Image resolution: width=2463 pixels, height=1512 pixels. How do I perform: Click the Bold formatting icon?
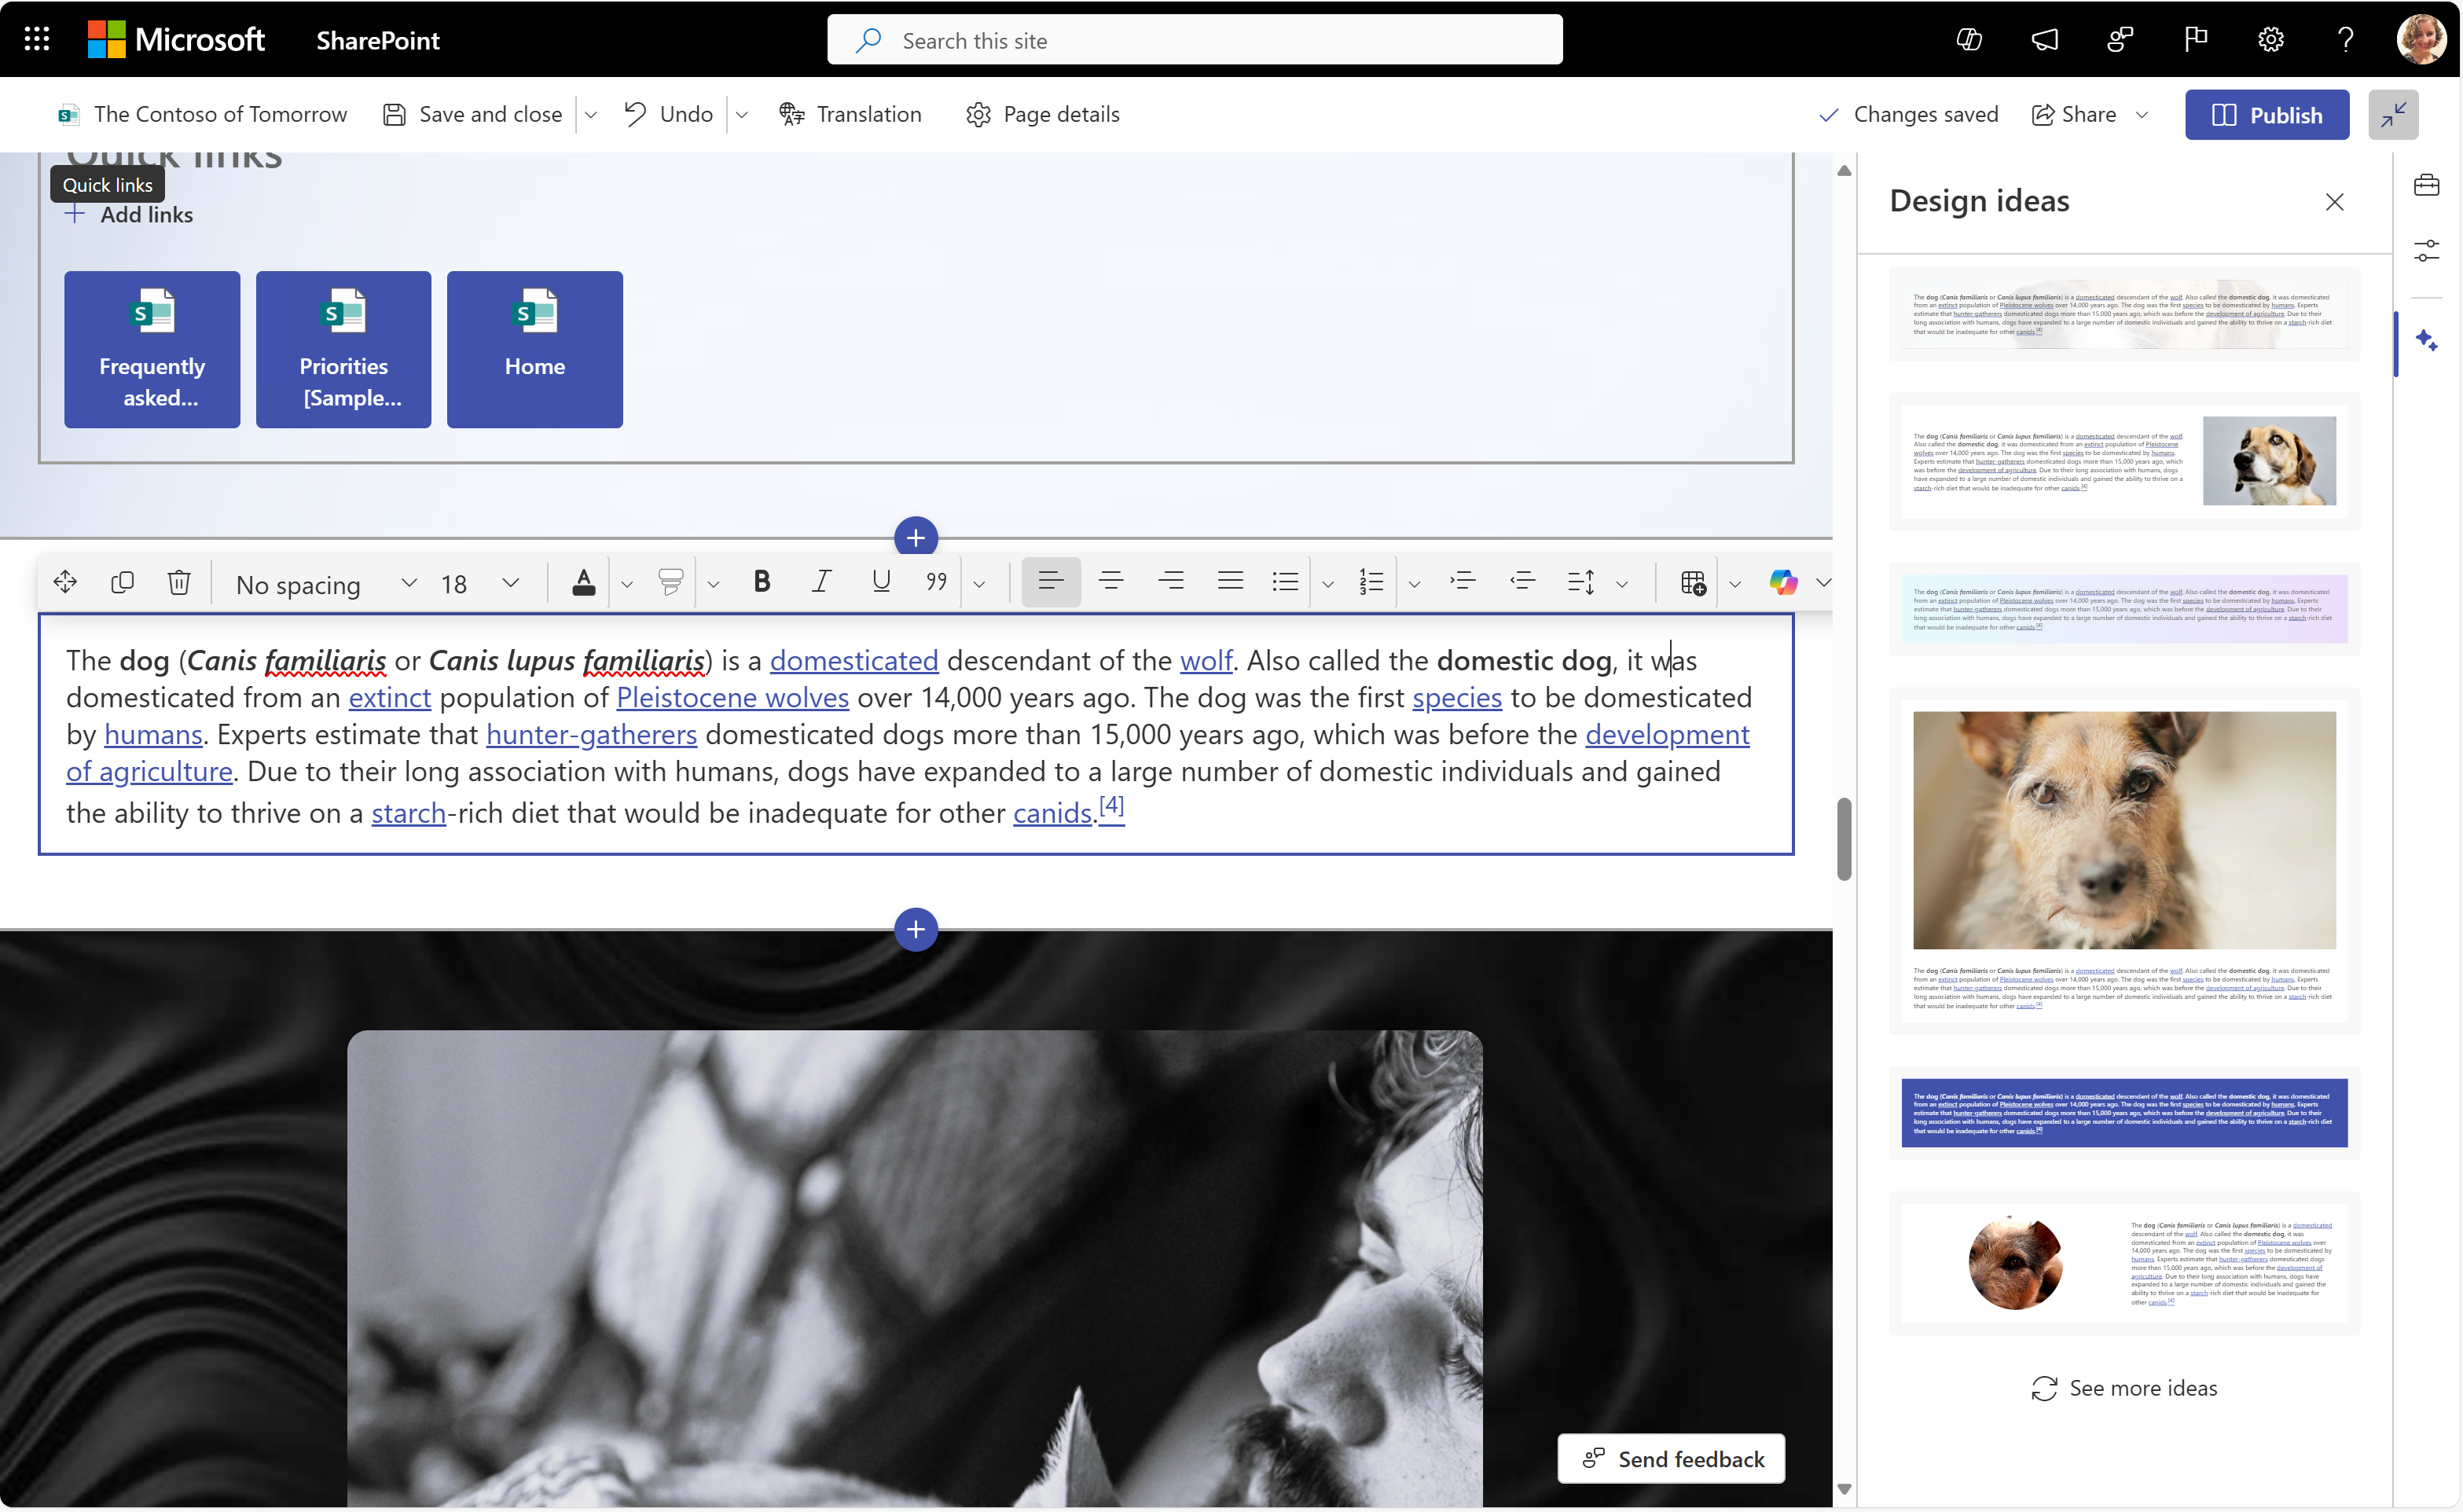762,581
